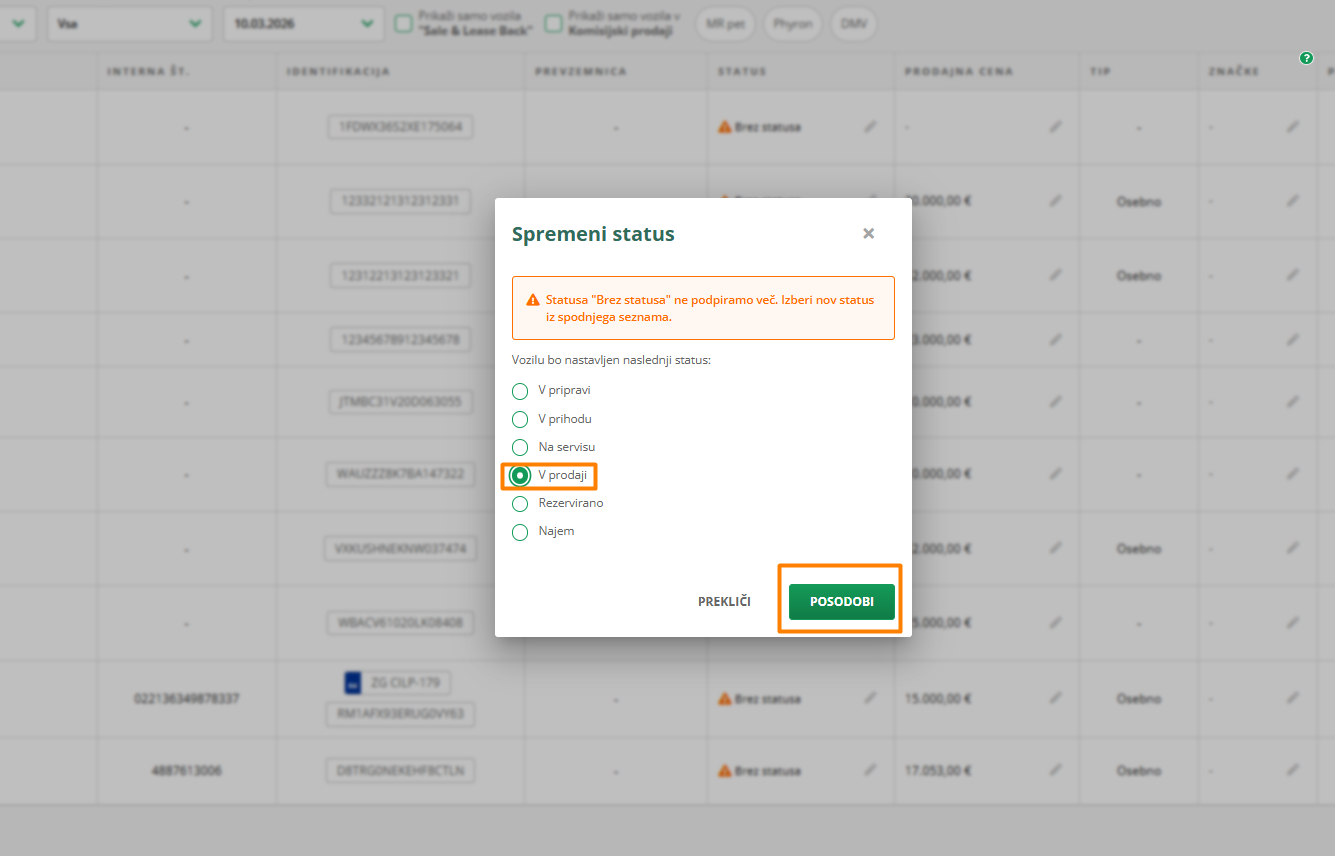Click internal number 4887613006
Screen dimensions: 1335x856
(x=186, y=771)
